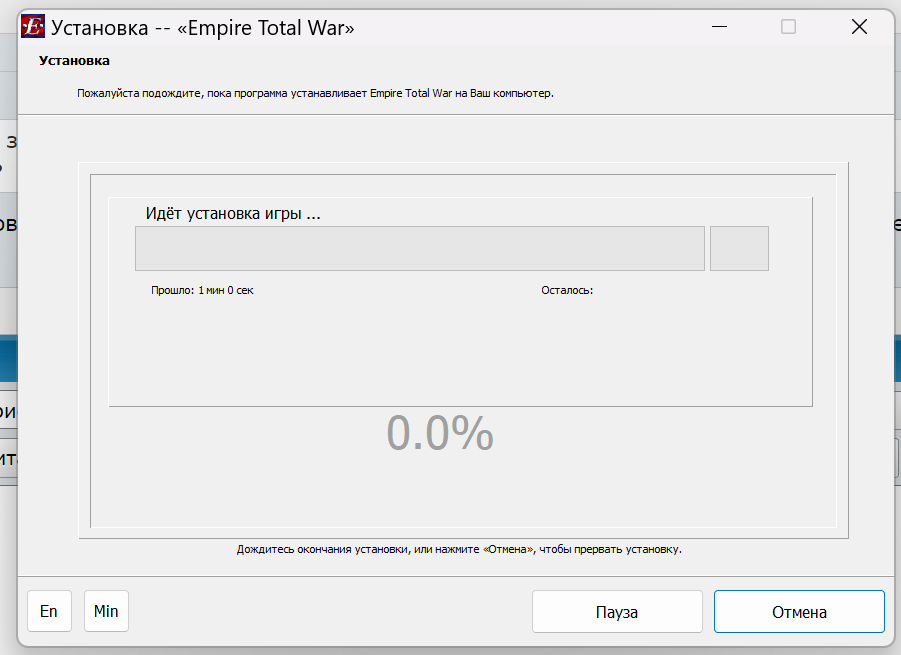Screen dimensions: 901x655
Task: Click the installation progress bar
Action: (420, 248)
